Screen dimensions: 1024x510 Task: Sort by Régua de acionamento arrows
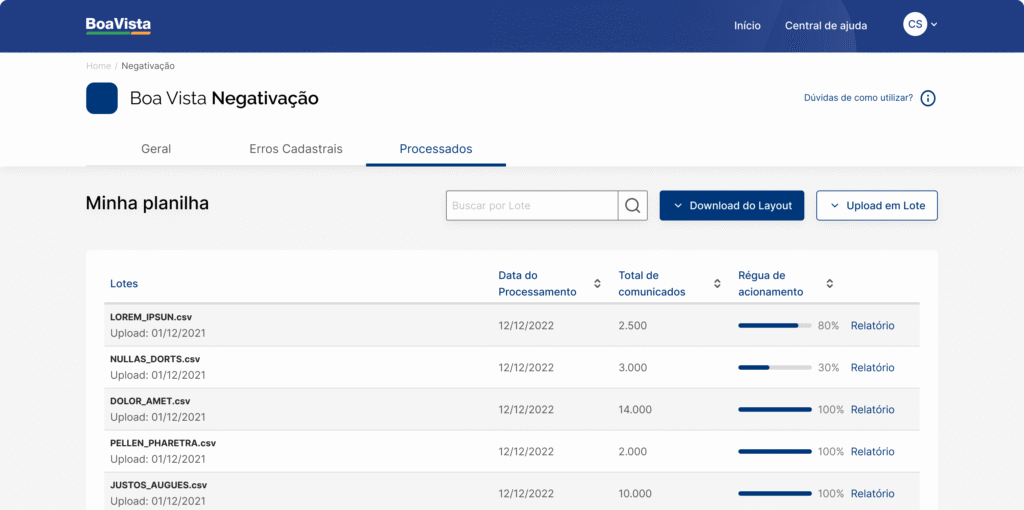829,284
